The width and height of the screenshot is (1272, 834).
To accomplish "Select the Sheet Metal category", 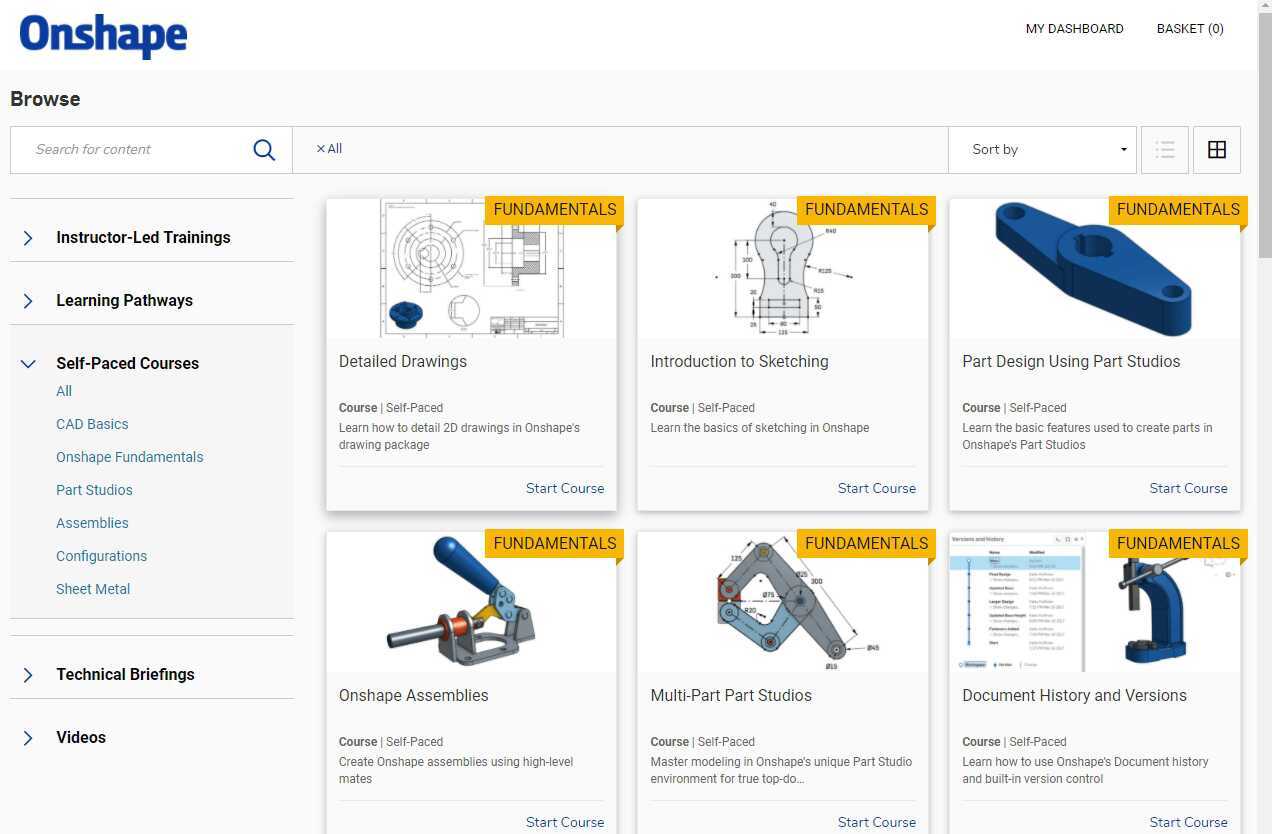I will click(93, 589).
